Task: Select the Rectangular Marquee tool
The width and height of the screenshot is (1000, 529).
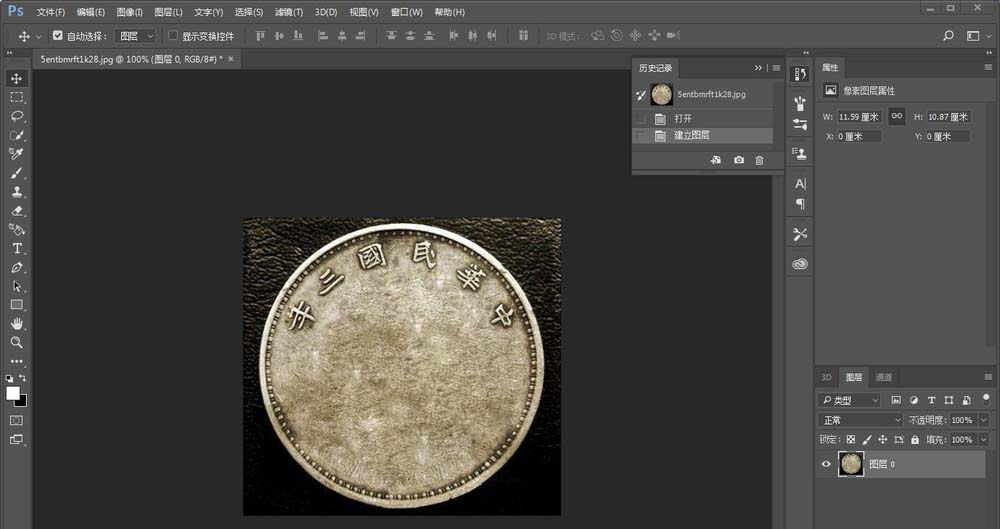Action: (x=17, y=98)
